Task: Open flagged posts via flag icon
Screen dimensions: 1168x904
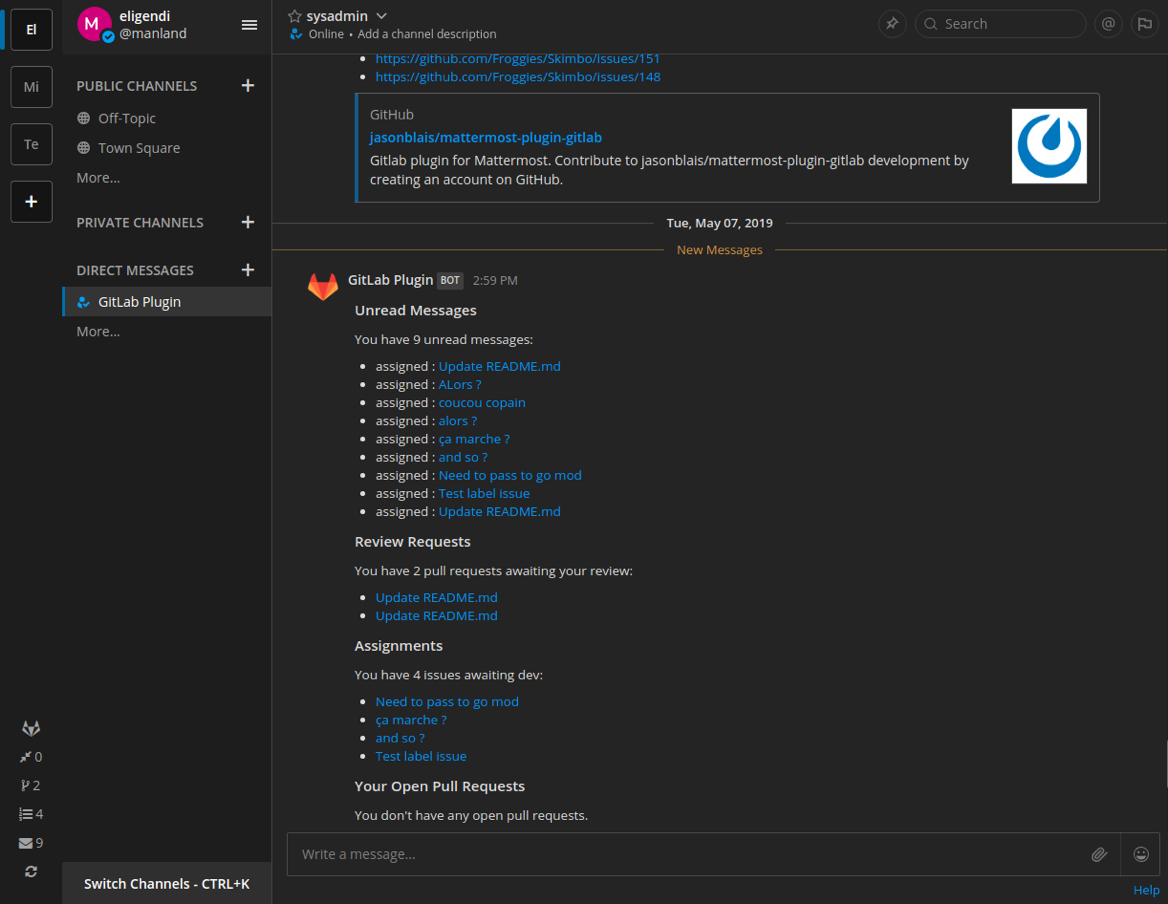Action: tap(1145, 24)
